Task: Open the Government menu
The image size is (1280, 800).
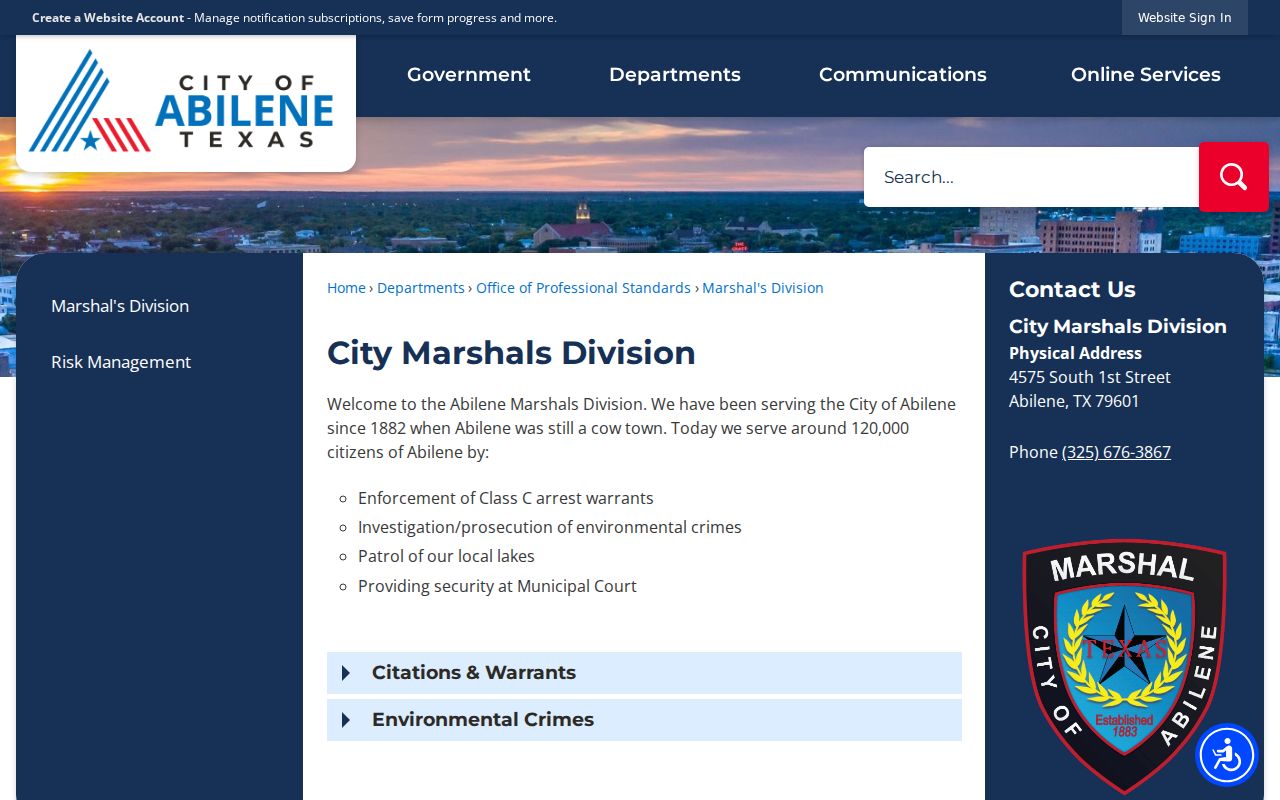Action: (469, 75)
